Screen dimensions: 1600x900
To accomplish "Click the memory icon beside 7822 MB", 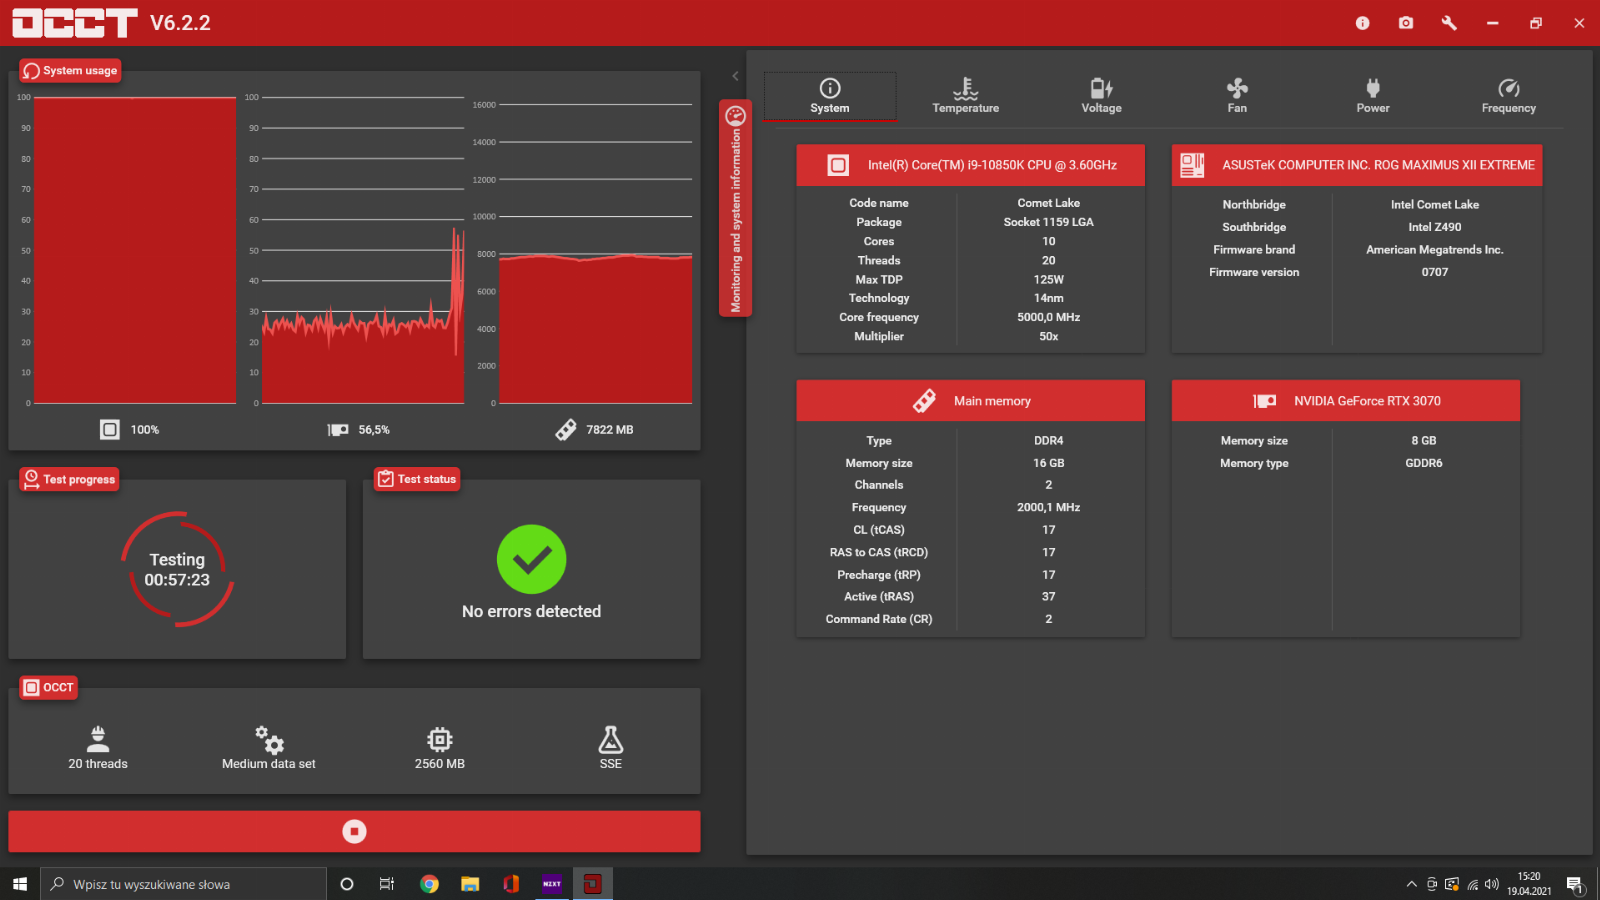I will tap(566, 429).
